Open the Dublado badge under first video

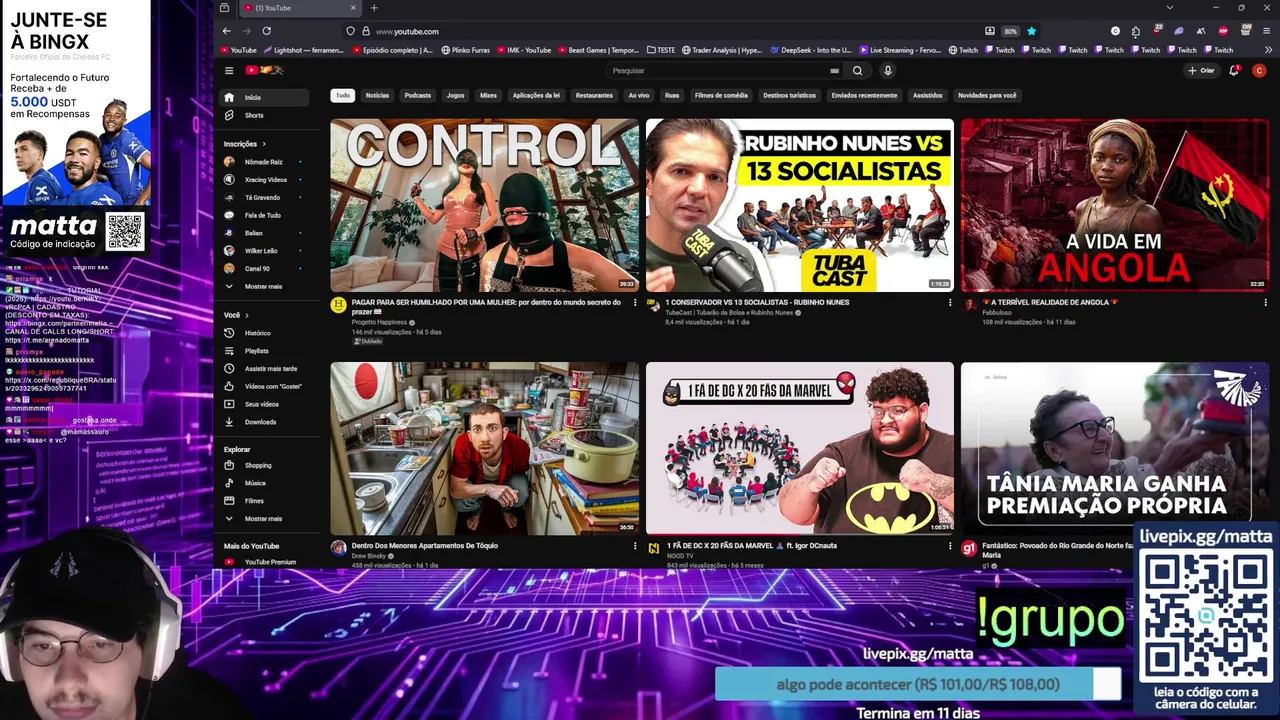click(367, 341)
